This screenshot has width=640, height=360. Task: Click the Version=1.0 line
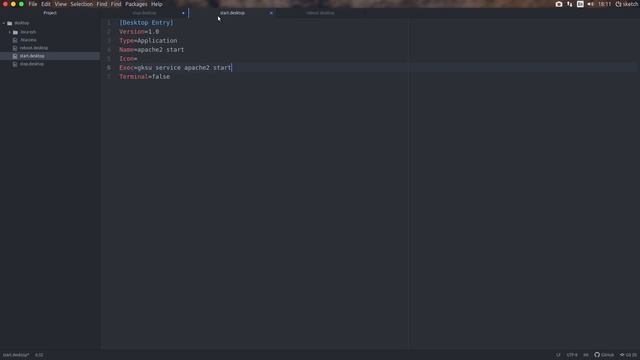(x=139, y=32)
